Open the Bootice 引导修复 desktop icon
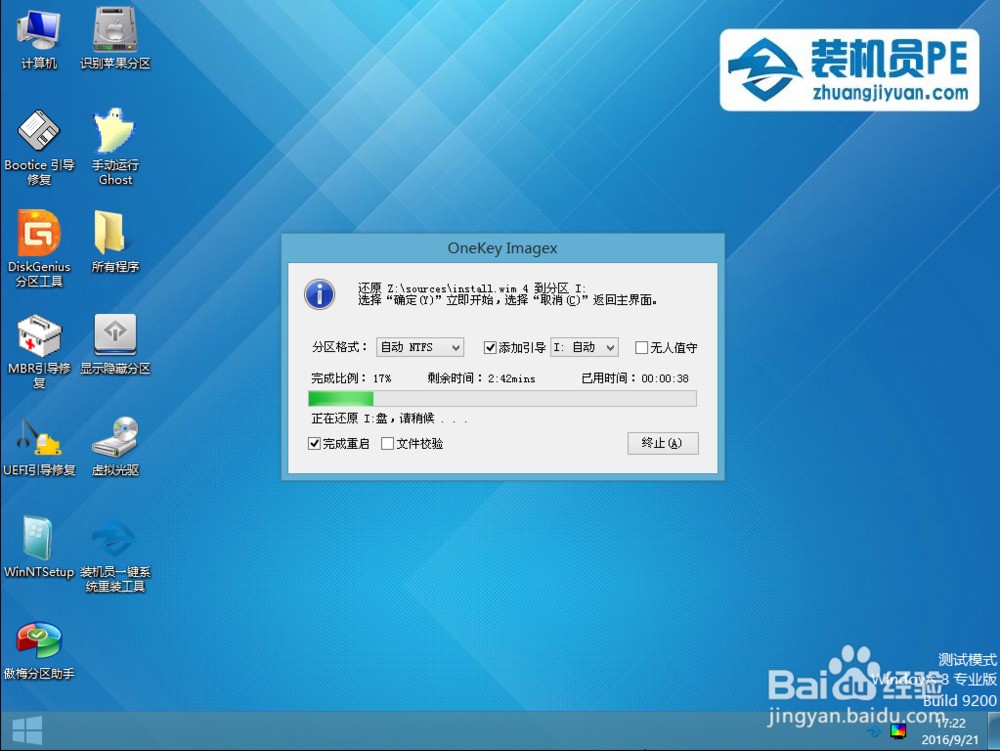The height and width of the screenshot is (751, 1000). click(x=39, y=147)
